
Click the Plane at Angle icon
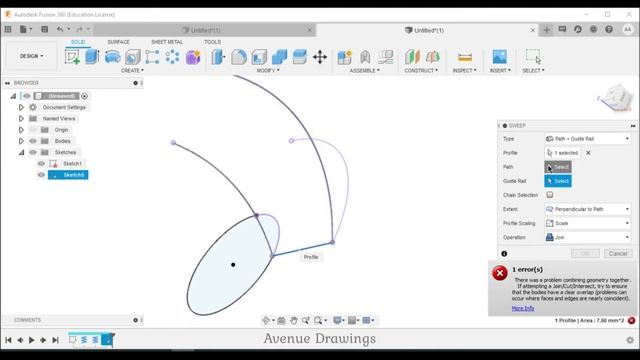[433, 57]
